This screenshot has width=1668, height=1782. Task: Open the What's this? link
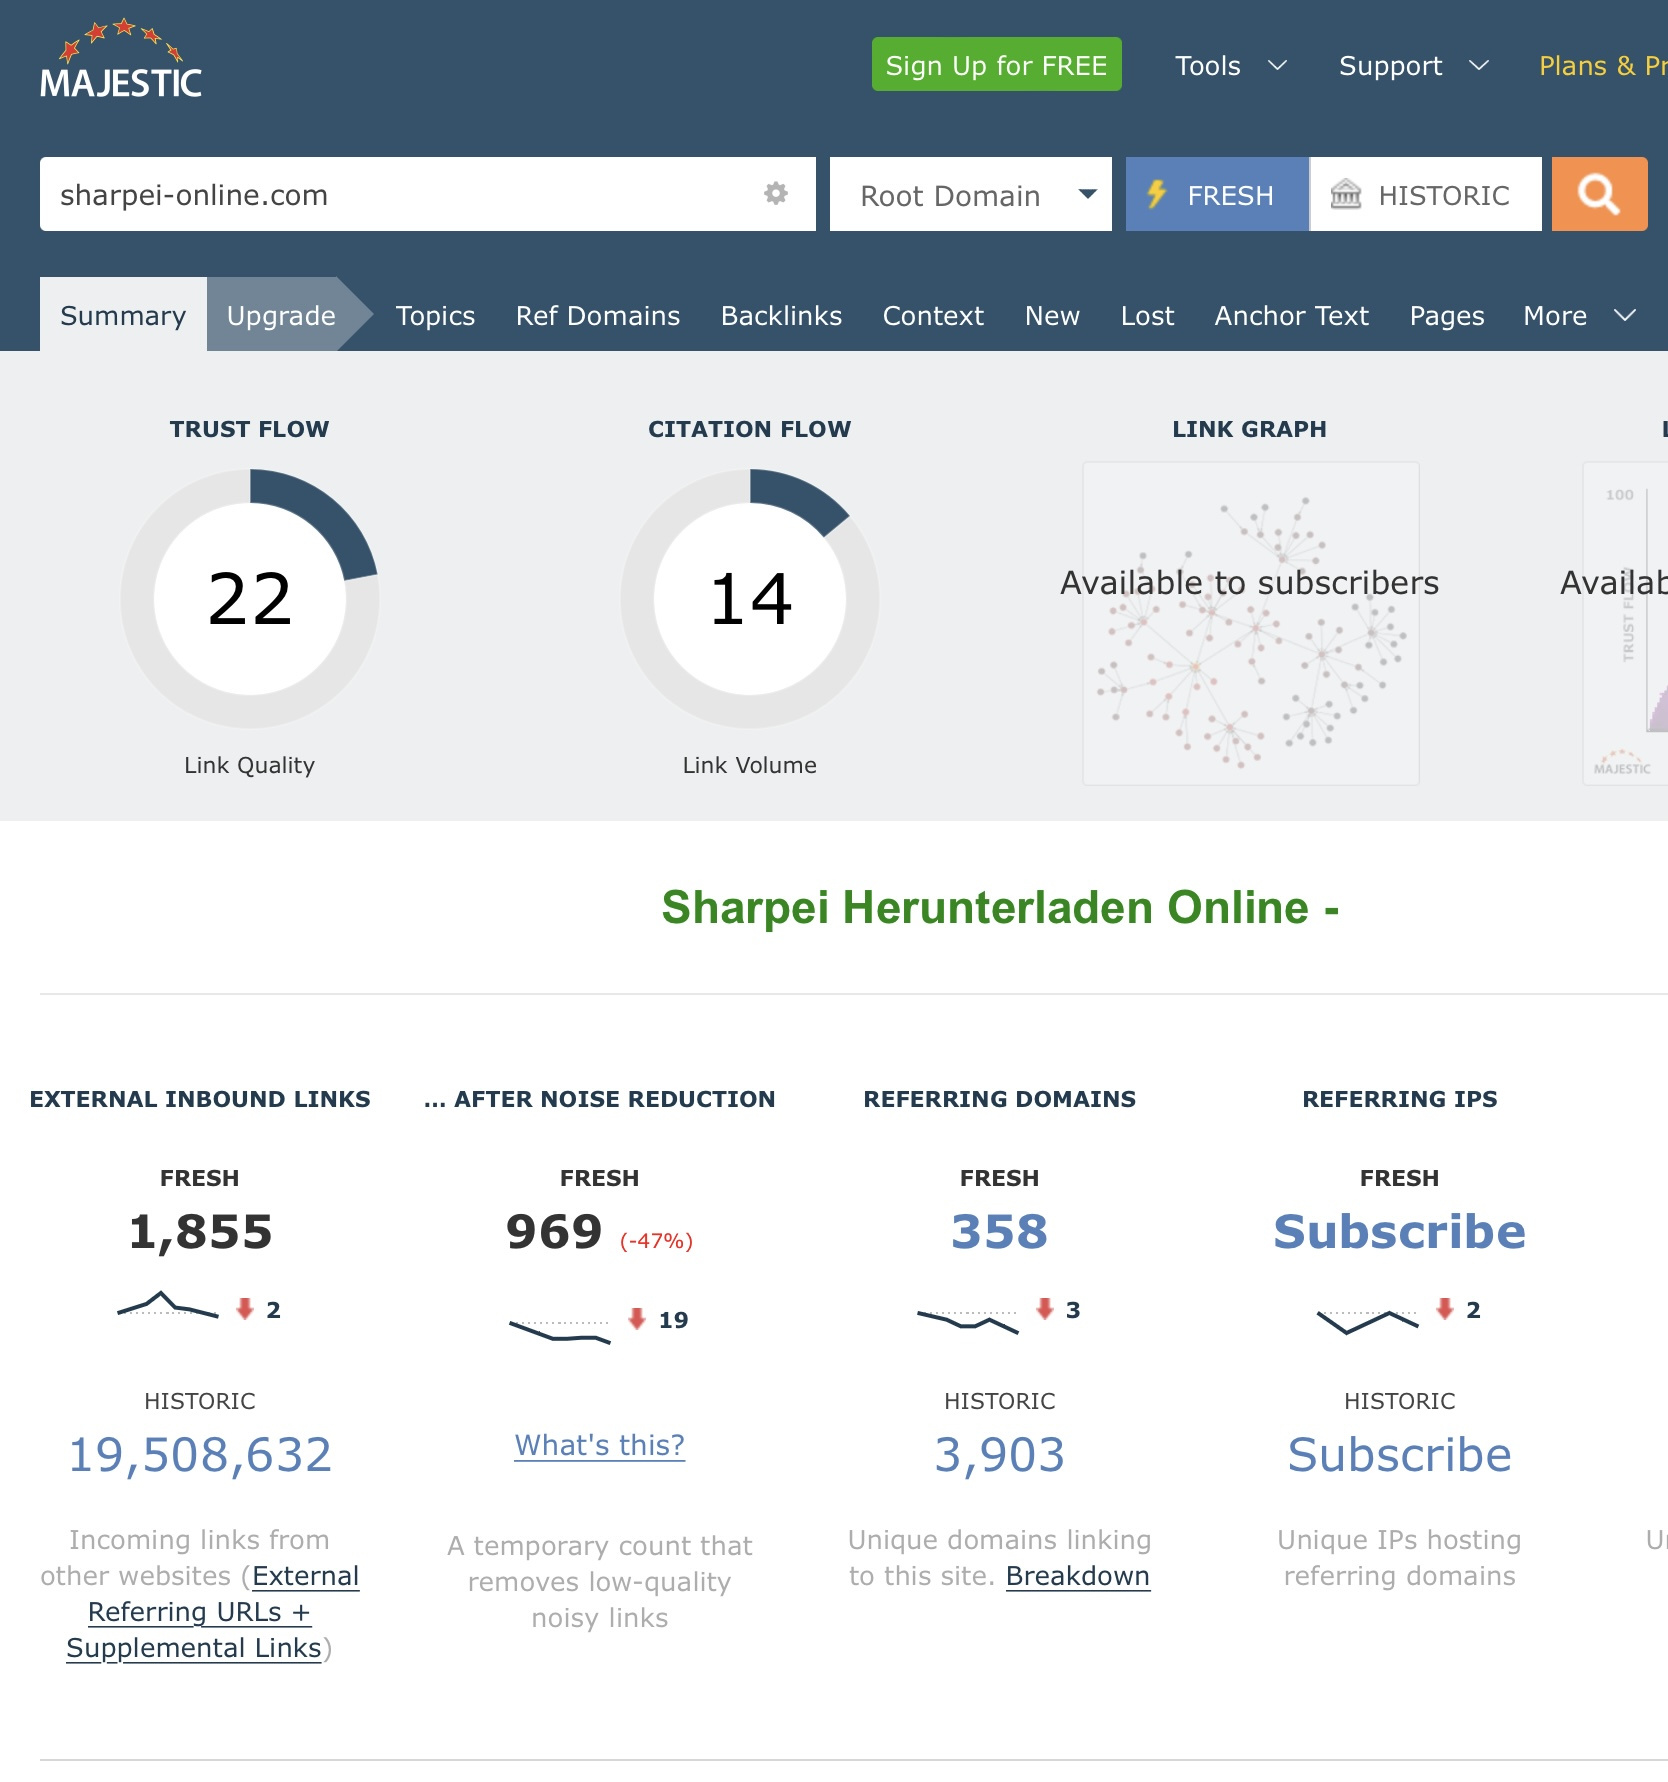600,1445
